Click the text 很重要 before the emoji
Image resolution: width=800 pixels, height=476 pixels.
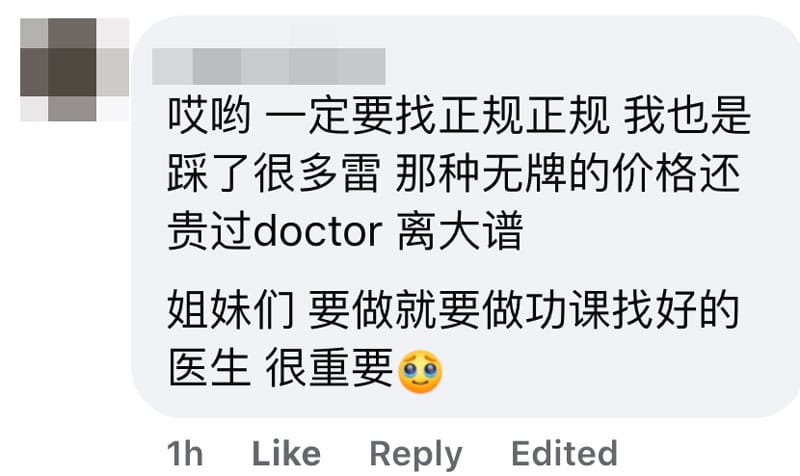[329, 368]
